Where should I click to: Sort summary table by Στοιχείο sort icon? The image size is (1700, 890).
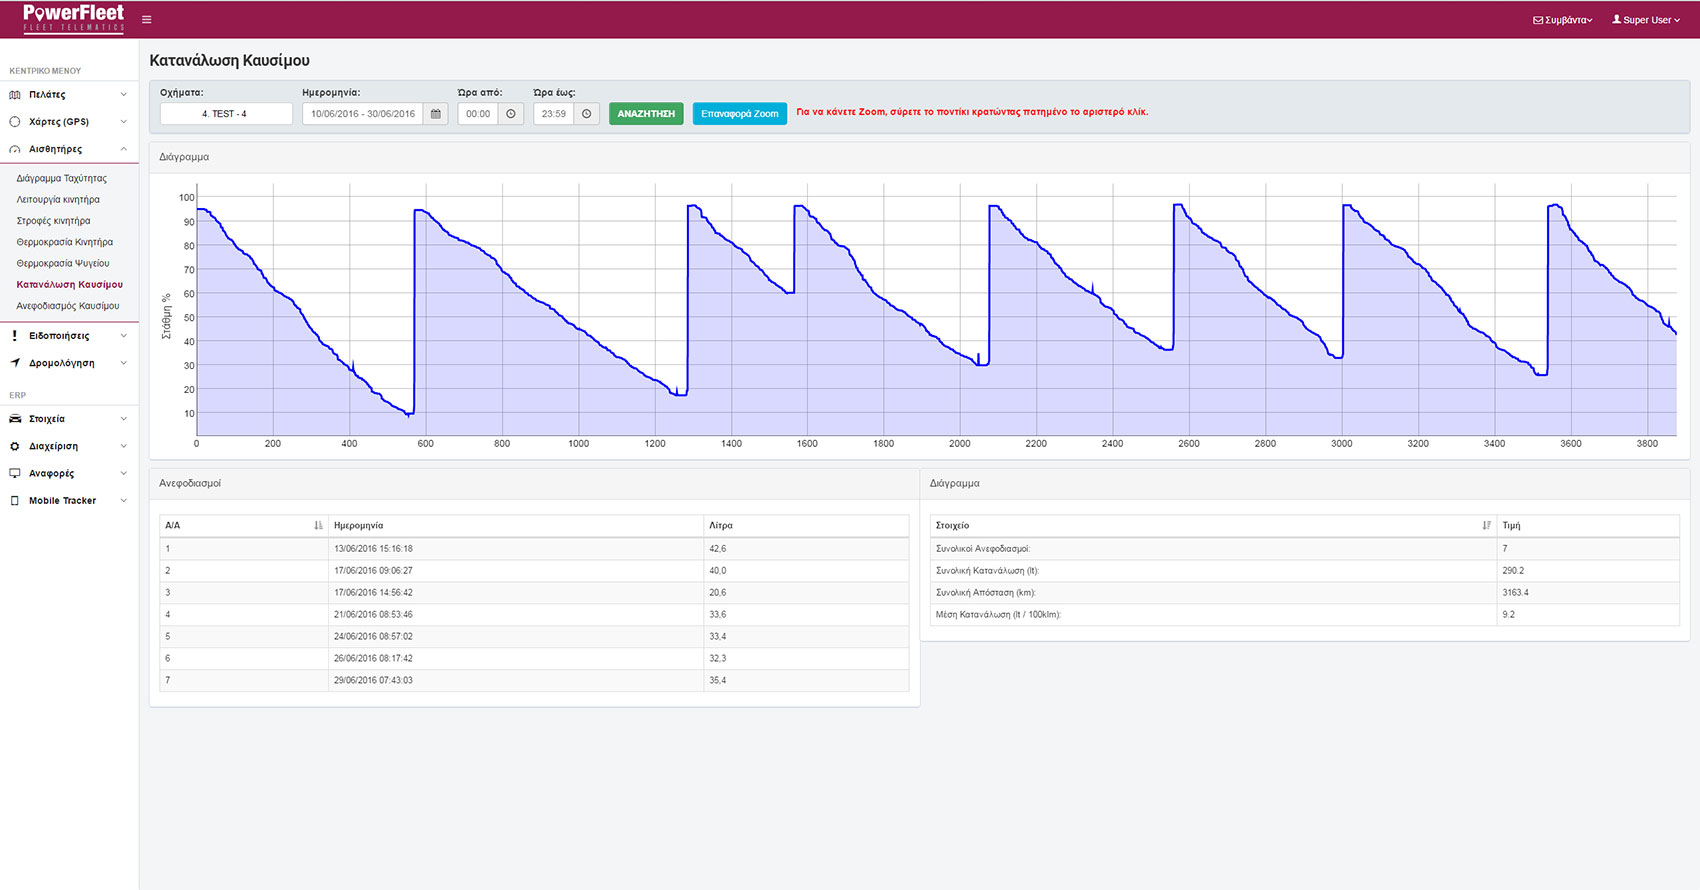pyautogui.click(x=1486, y=526)
